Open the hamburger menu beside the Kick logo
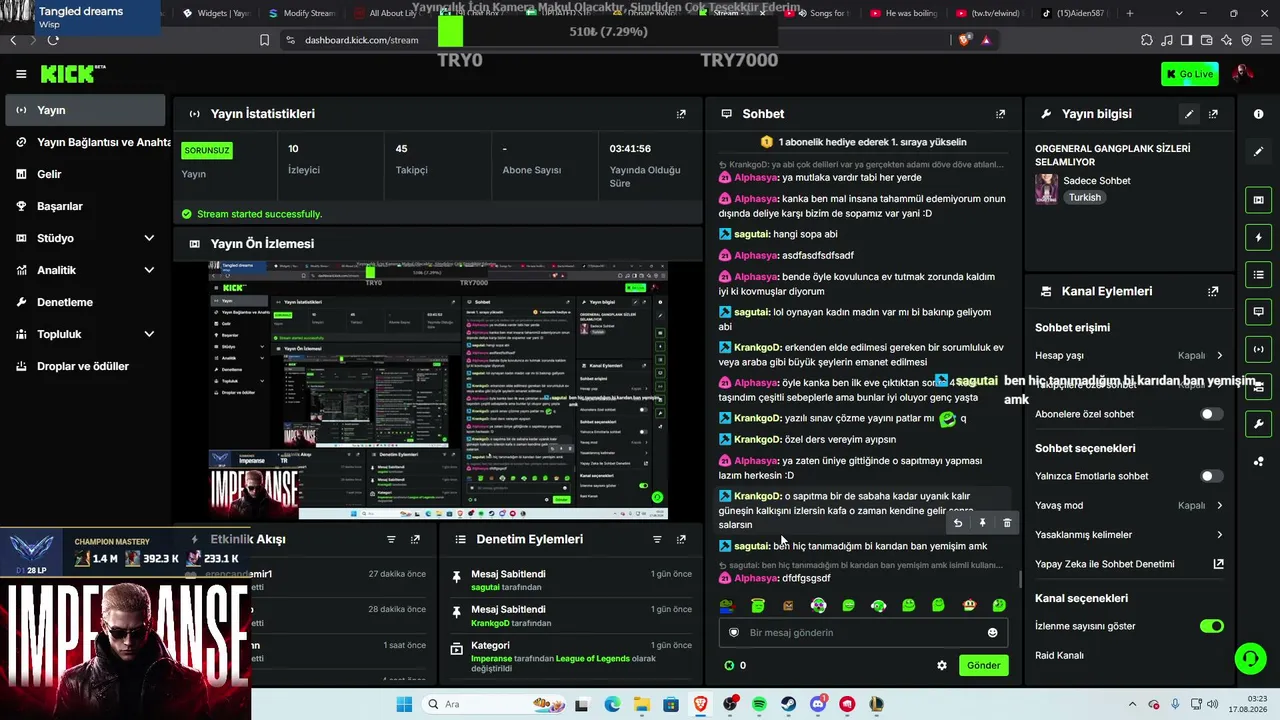Image resolution: width=1280 pixels, height=720 pixels. pyautogui.click(x=21, y=74)
